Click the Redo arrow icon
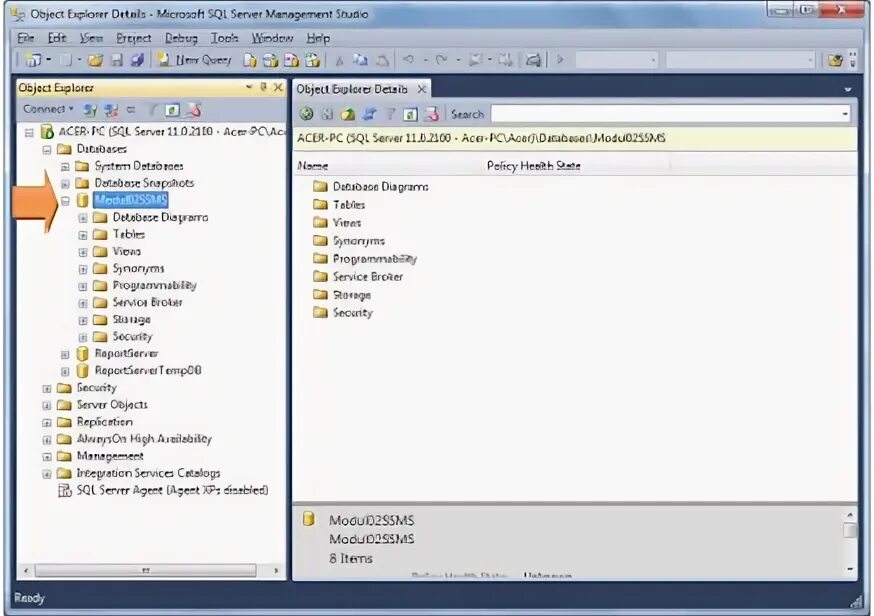This screenshot has height=616, width=874. (x=441, y=59)
